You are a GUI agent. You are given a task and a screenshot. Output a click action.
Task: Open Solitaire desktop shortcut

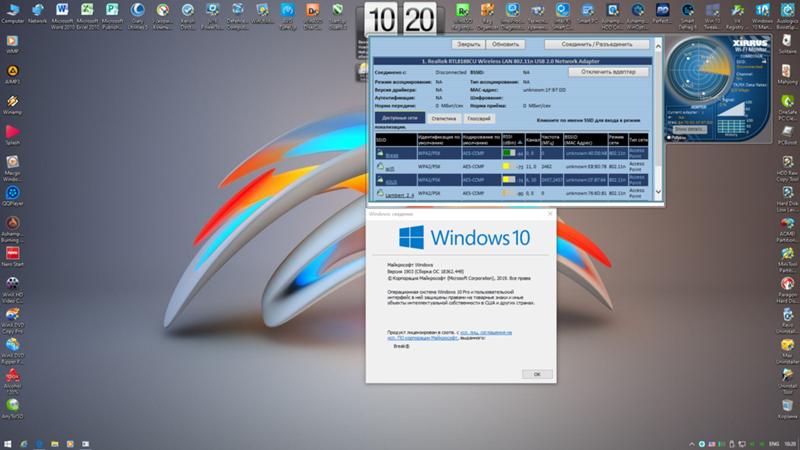(787, 44)
